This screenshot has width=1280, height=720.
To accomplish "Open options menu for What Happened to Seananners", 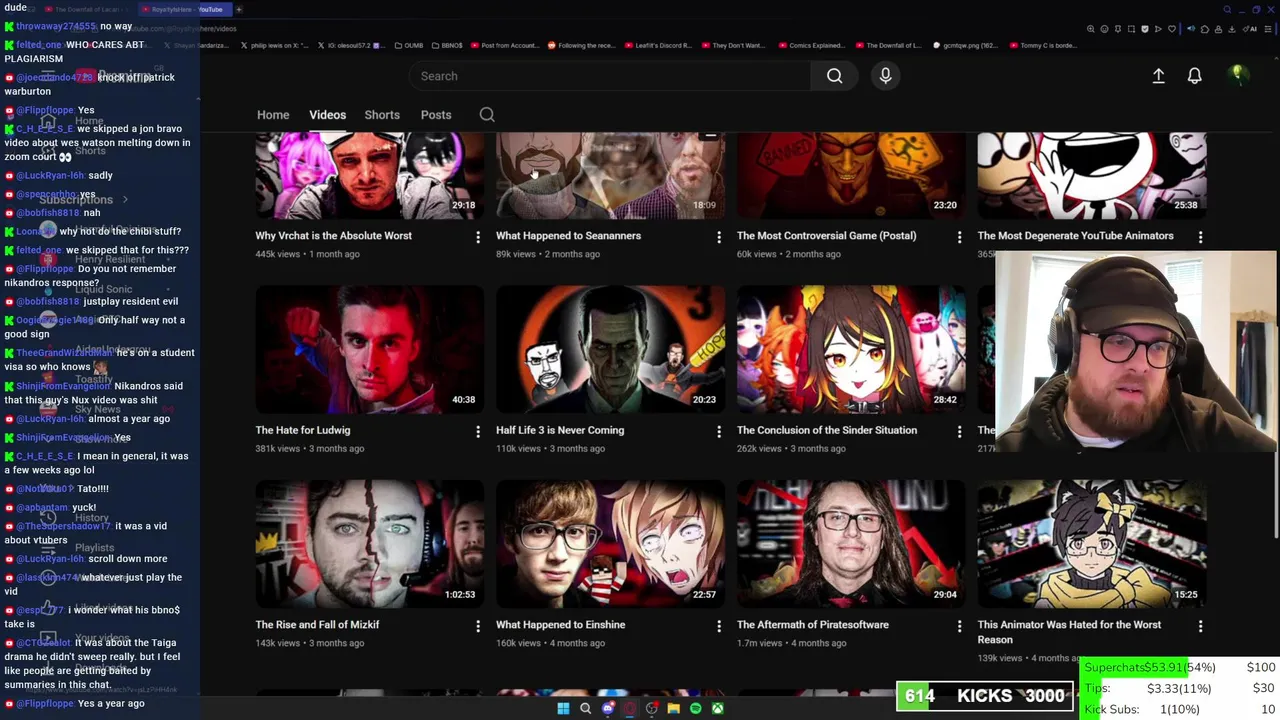I will coord(718,237).
